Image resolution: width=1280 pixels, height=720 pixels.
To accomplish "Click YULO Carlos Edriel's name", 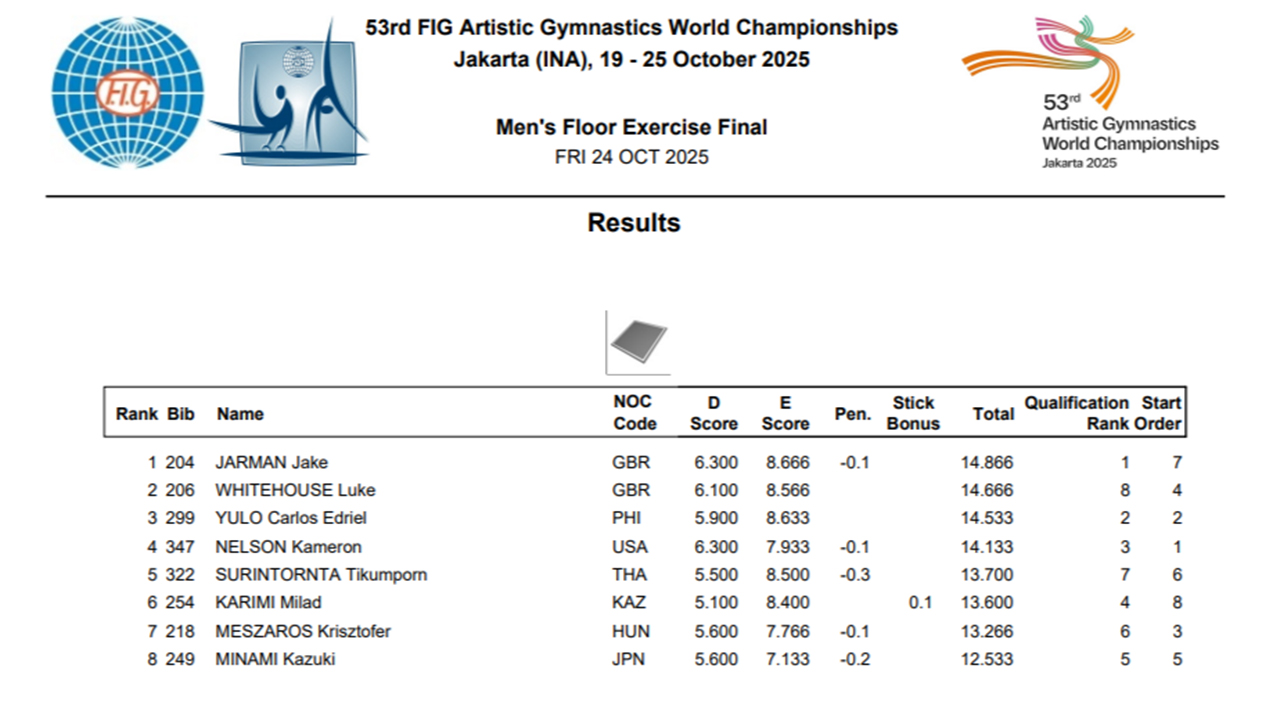I will tap(291, 518).
